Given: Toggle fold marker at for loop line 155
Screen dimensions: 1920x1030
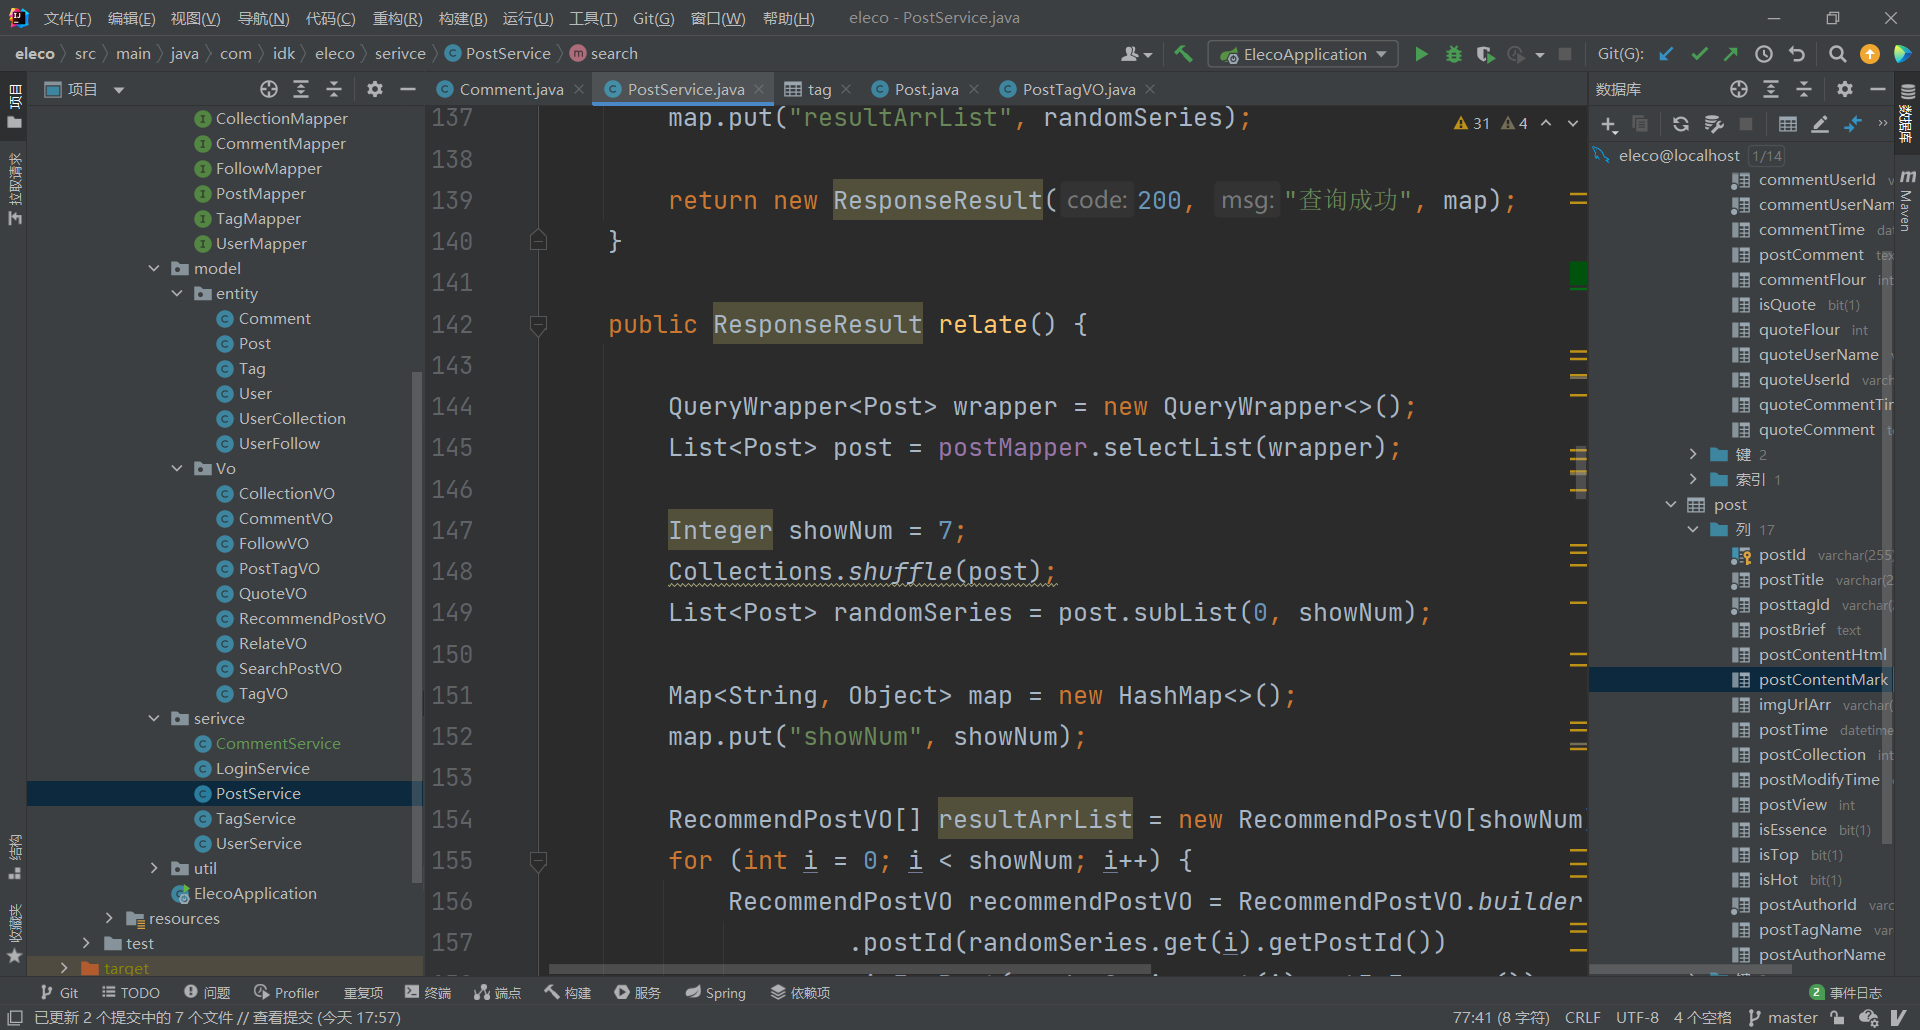Looking at the screenshot, I should 538,860.
